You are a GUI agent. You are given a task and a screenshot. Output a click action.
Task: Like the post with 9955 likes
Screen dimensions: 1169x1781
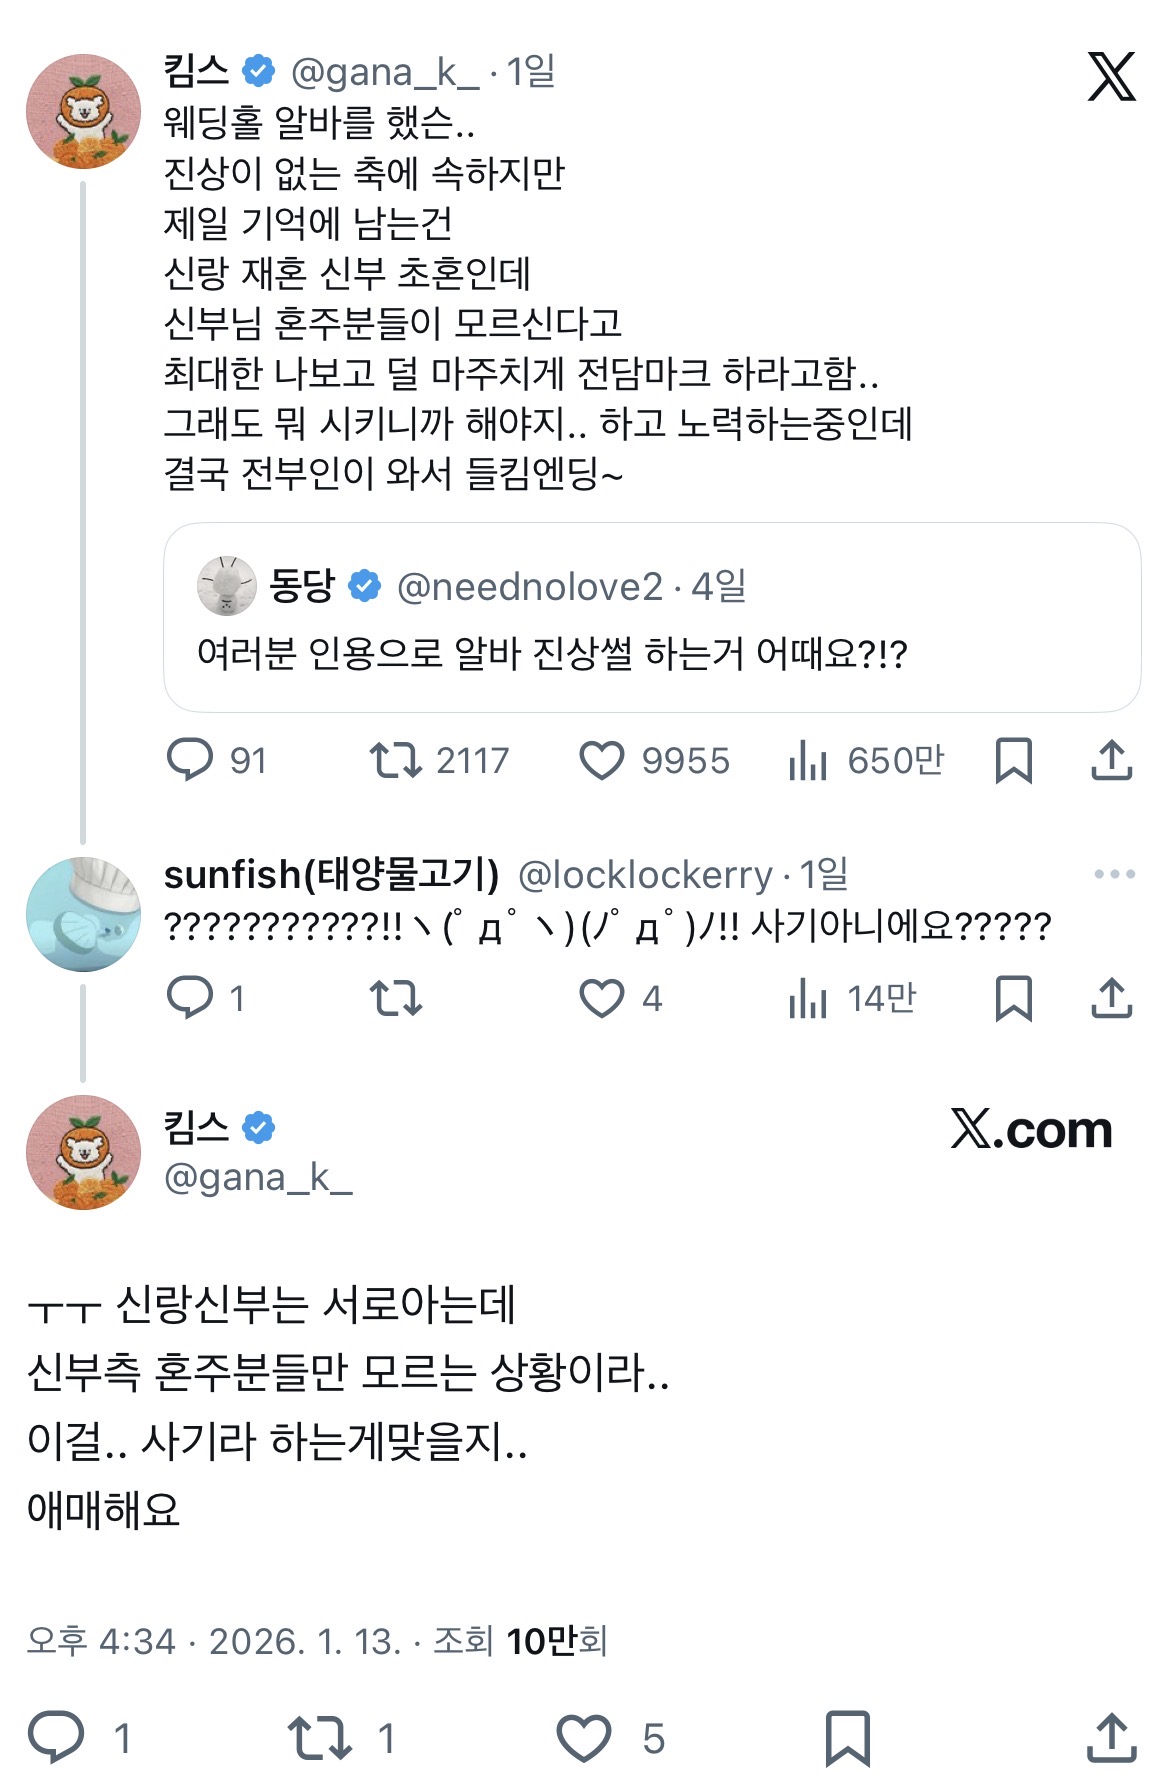click(x=602, y=760)
